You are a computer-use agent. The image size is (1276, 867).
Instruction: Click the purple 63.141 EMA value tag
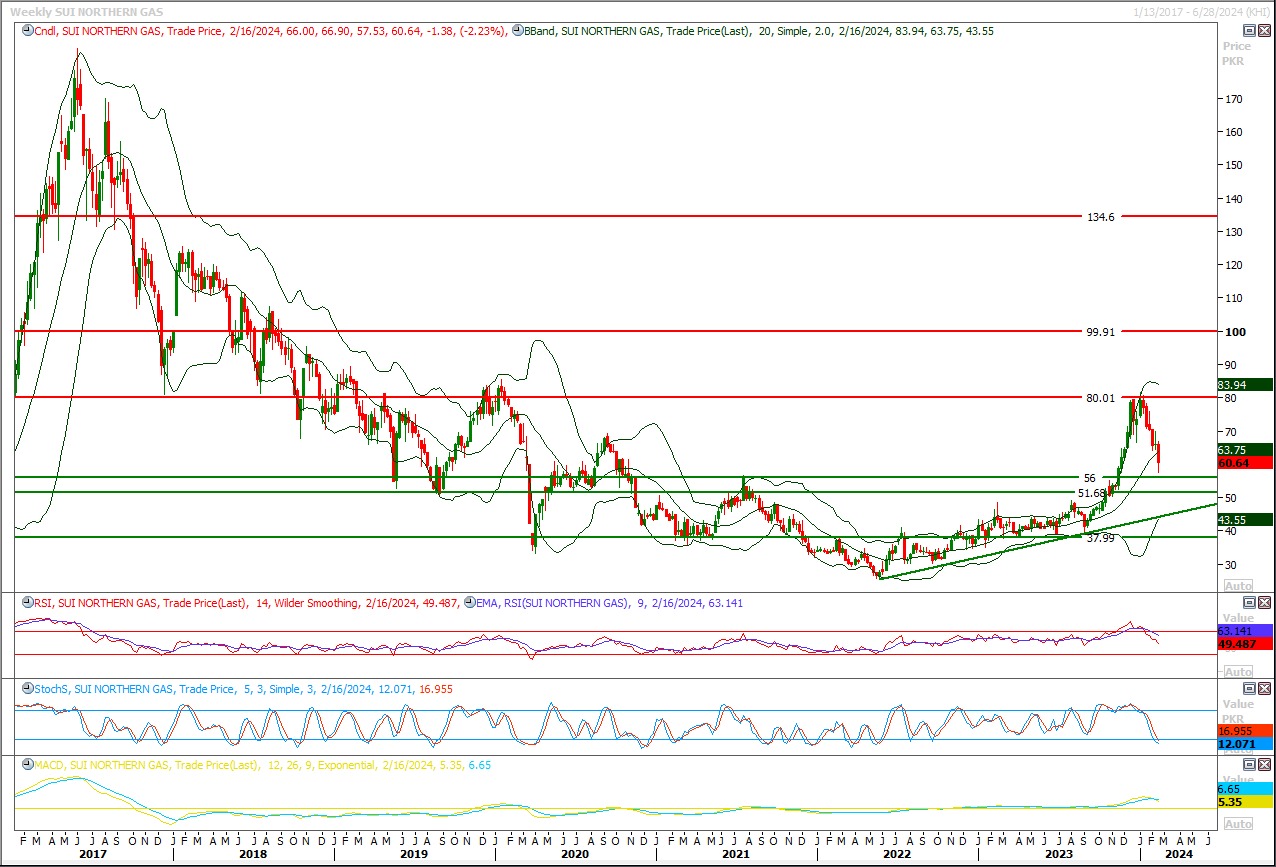[1244, 631]
